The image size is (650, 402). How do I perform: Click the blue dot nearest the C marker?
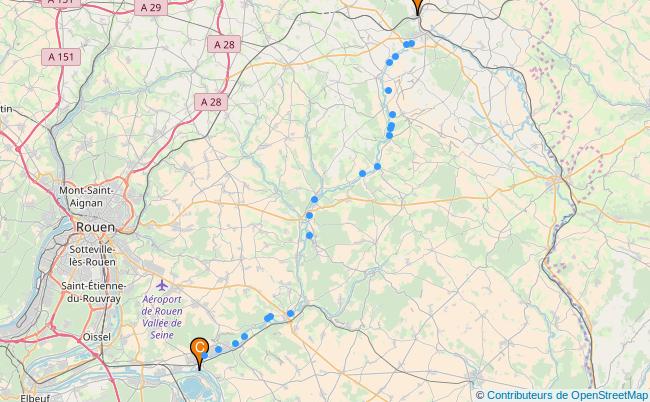pyautogui.click(x=205, y=355)
